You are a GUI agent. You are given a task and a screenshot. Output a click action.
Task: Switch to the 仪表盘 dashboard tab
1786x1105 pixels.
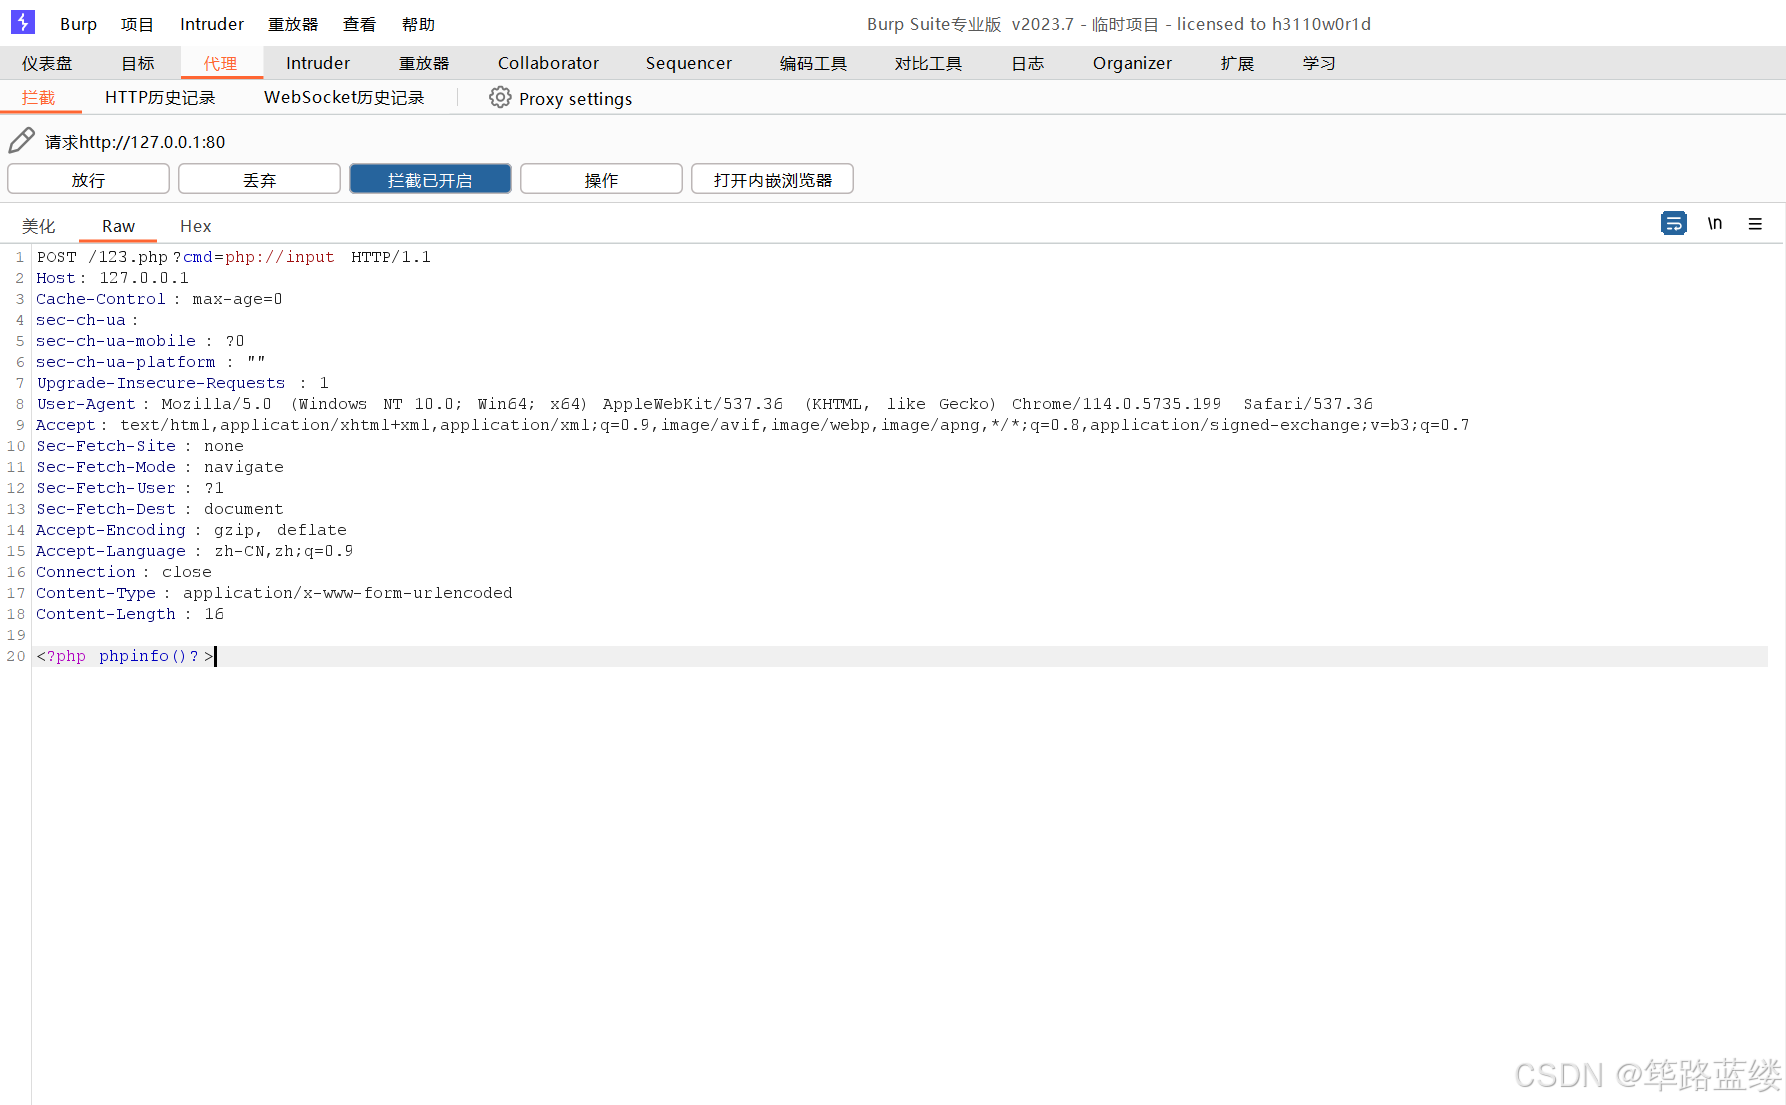tap(47, 63)
